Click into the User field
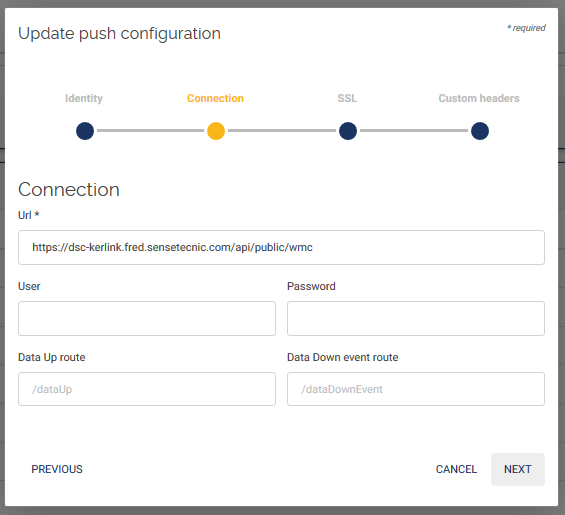This screenshot has width=565, height=515. (x=147, y=319)
